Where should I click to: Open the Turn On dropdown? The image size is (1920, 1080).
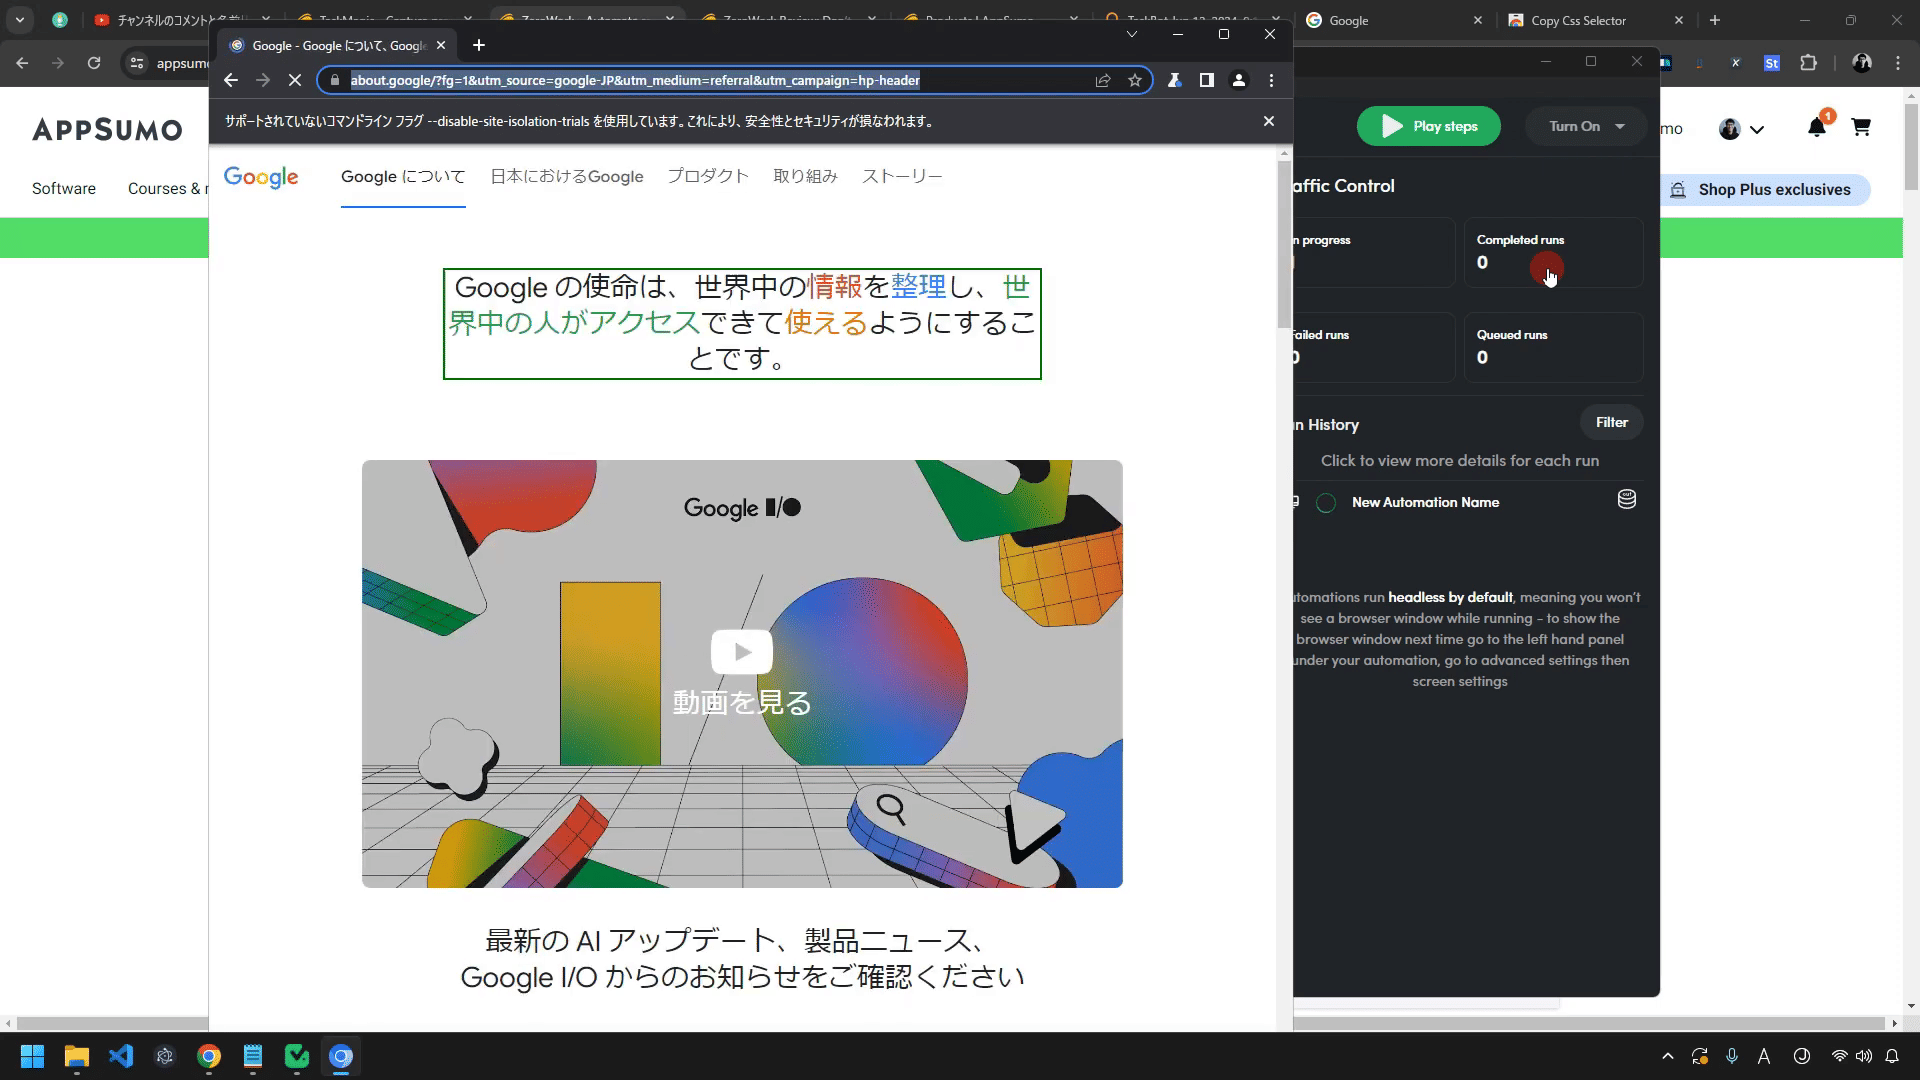pyautogui.click(x=1586, y=126)
